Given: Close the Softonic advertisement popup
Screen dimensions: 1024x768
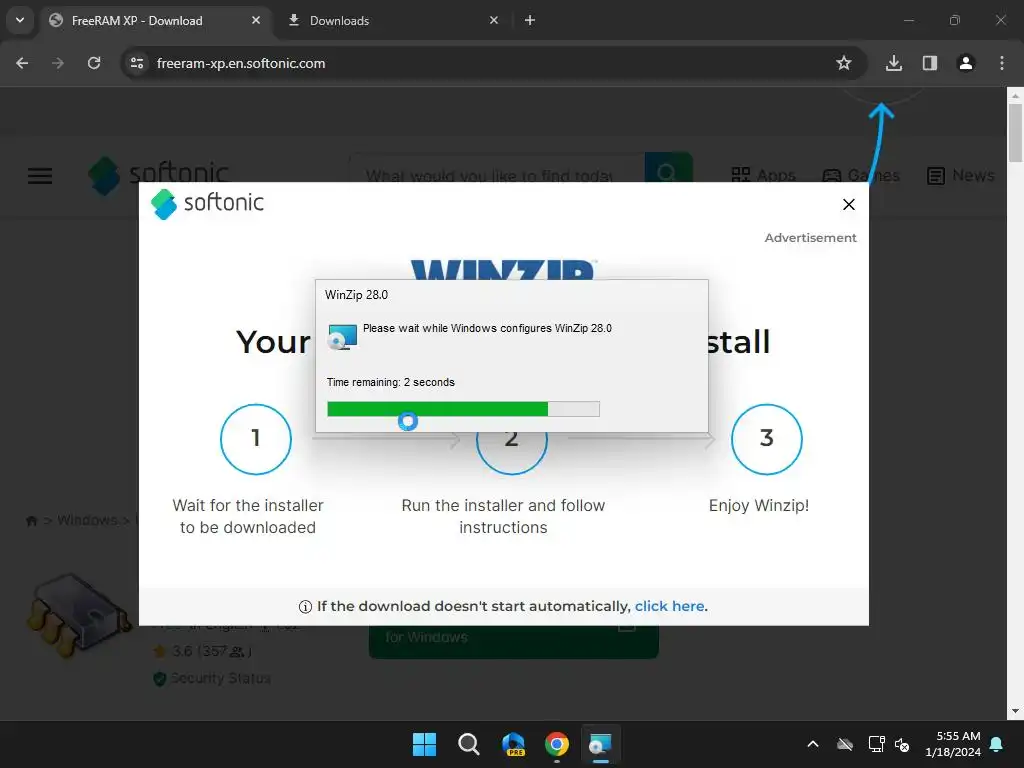Looking at the screenshot, I should (849, 204).
